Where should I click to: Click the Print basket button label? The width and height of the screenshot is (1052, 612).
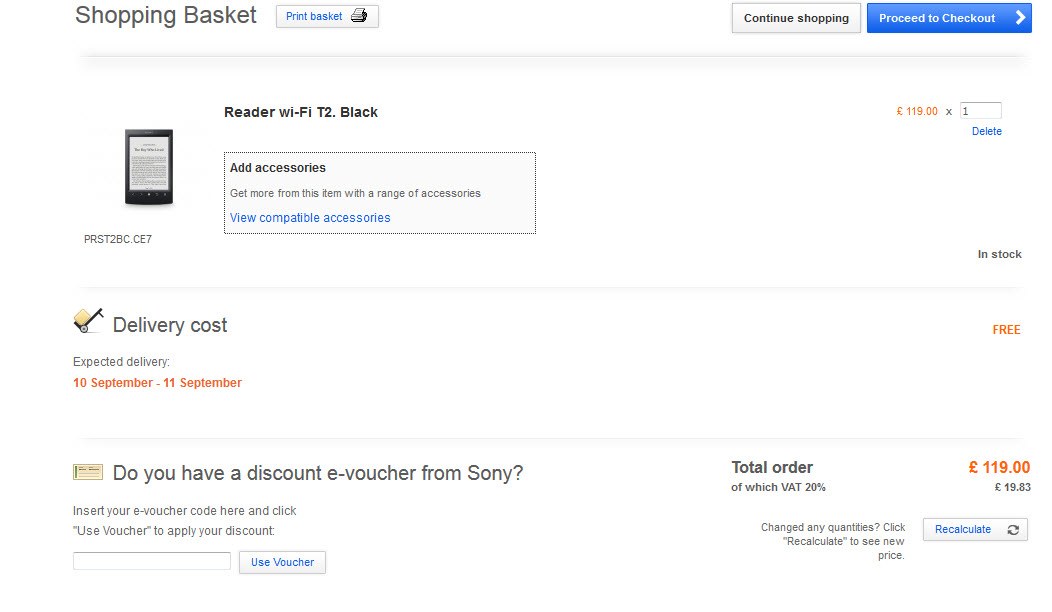(x=314, y=17)
